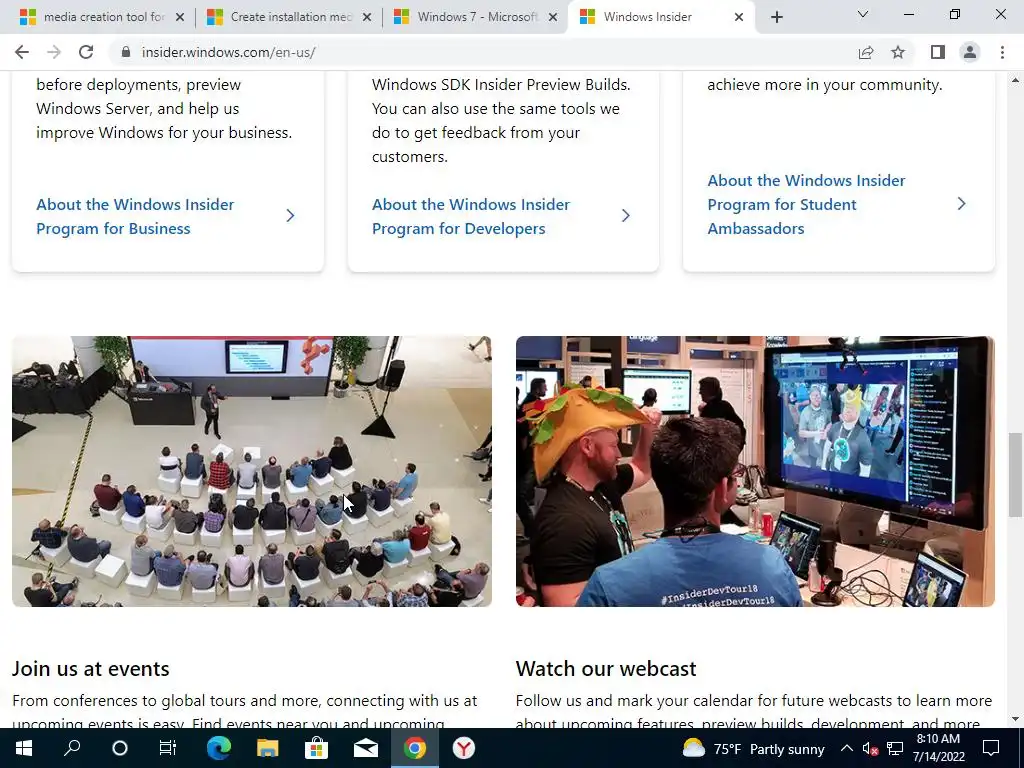Image resolution: width=1024 pixels, height=768 pixels.
Task: Click the Chrome taskbar icon
Action: [x=414, y=748]
